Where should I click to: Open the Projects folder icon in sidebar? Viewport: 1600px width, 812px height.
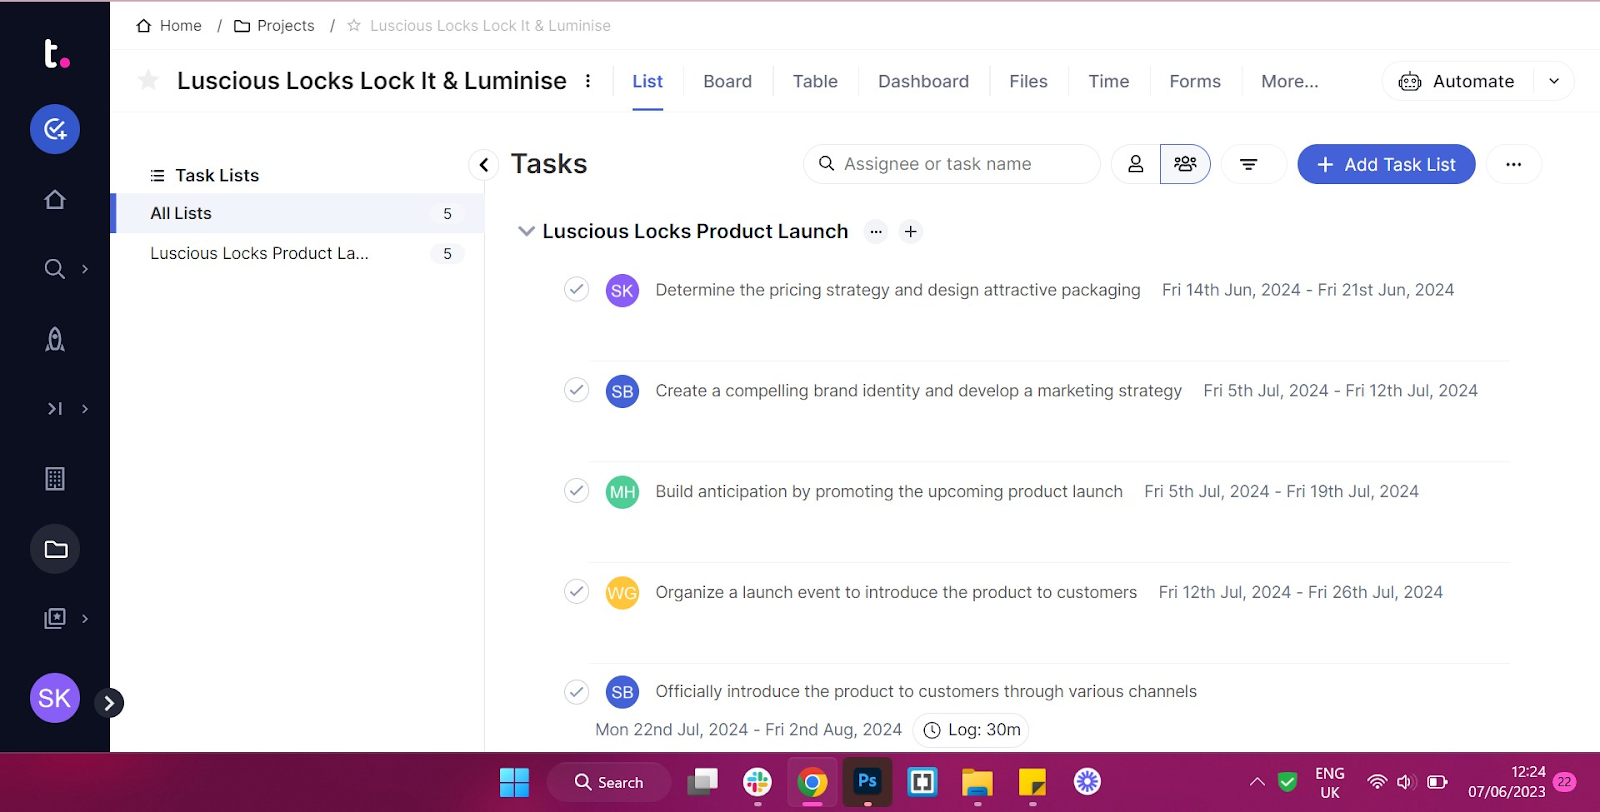point(55,549)
